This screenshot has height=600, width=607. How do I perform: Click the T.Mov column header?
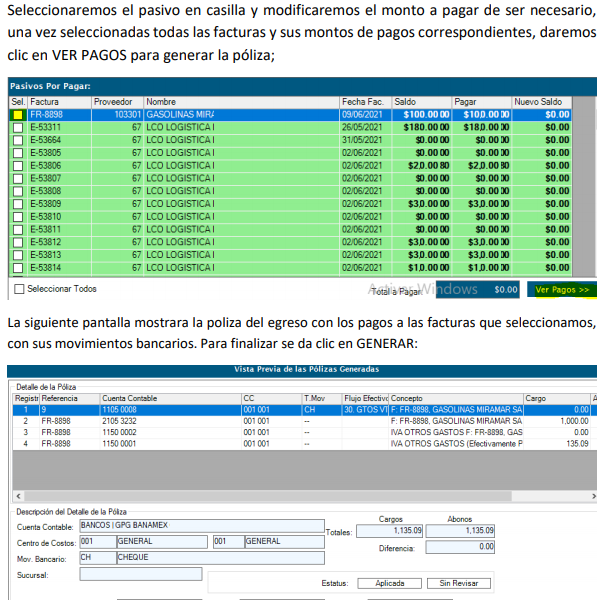321,399
